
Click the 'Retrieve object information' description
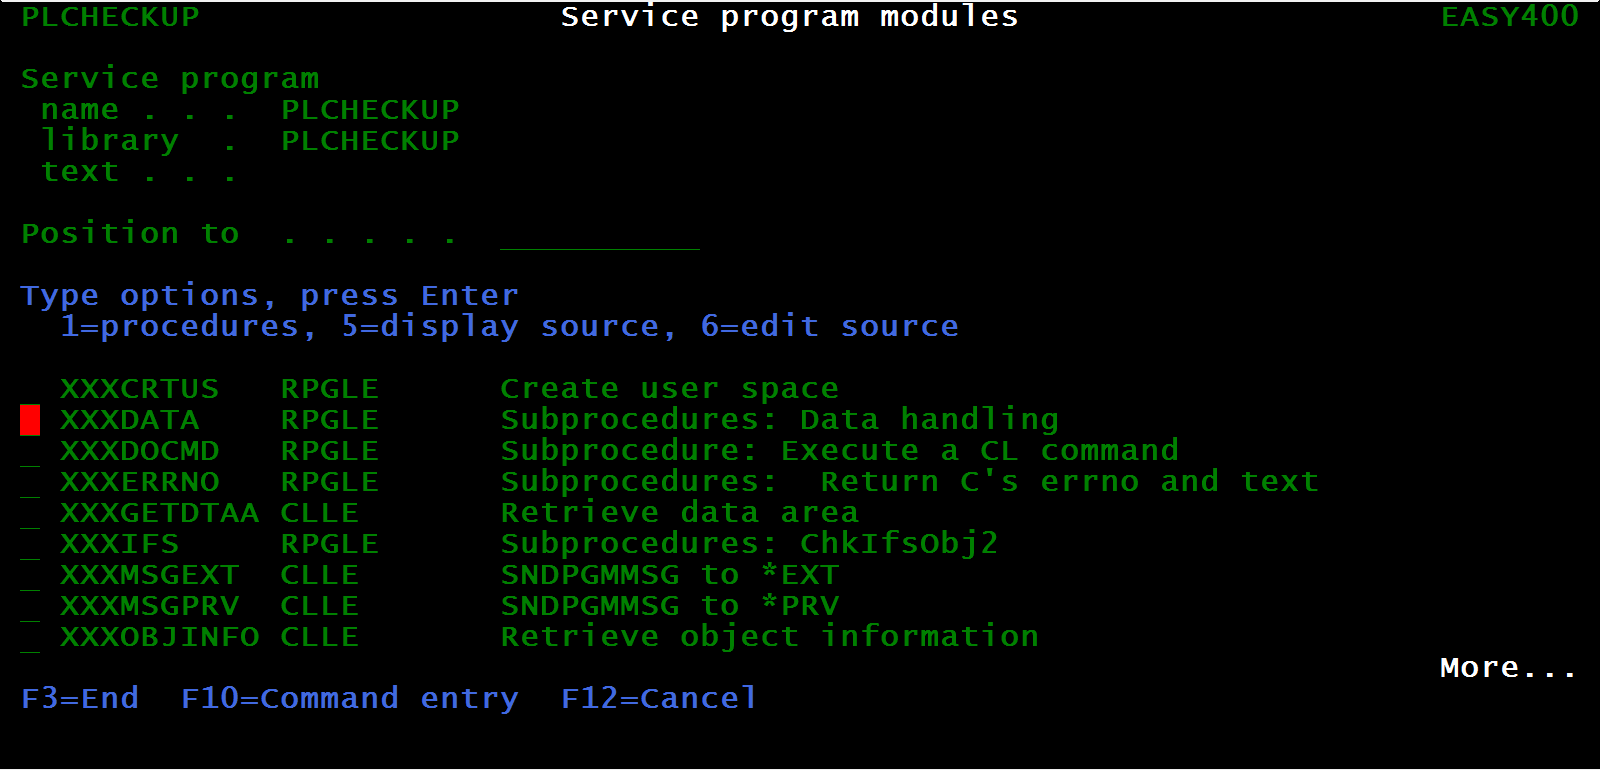pyautogui.click(x=770, y=637)
